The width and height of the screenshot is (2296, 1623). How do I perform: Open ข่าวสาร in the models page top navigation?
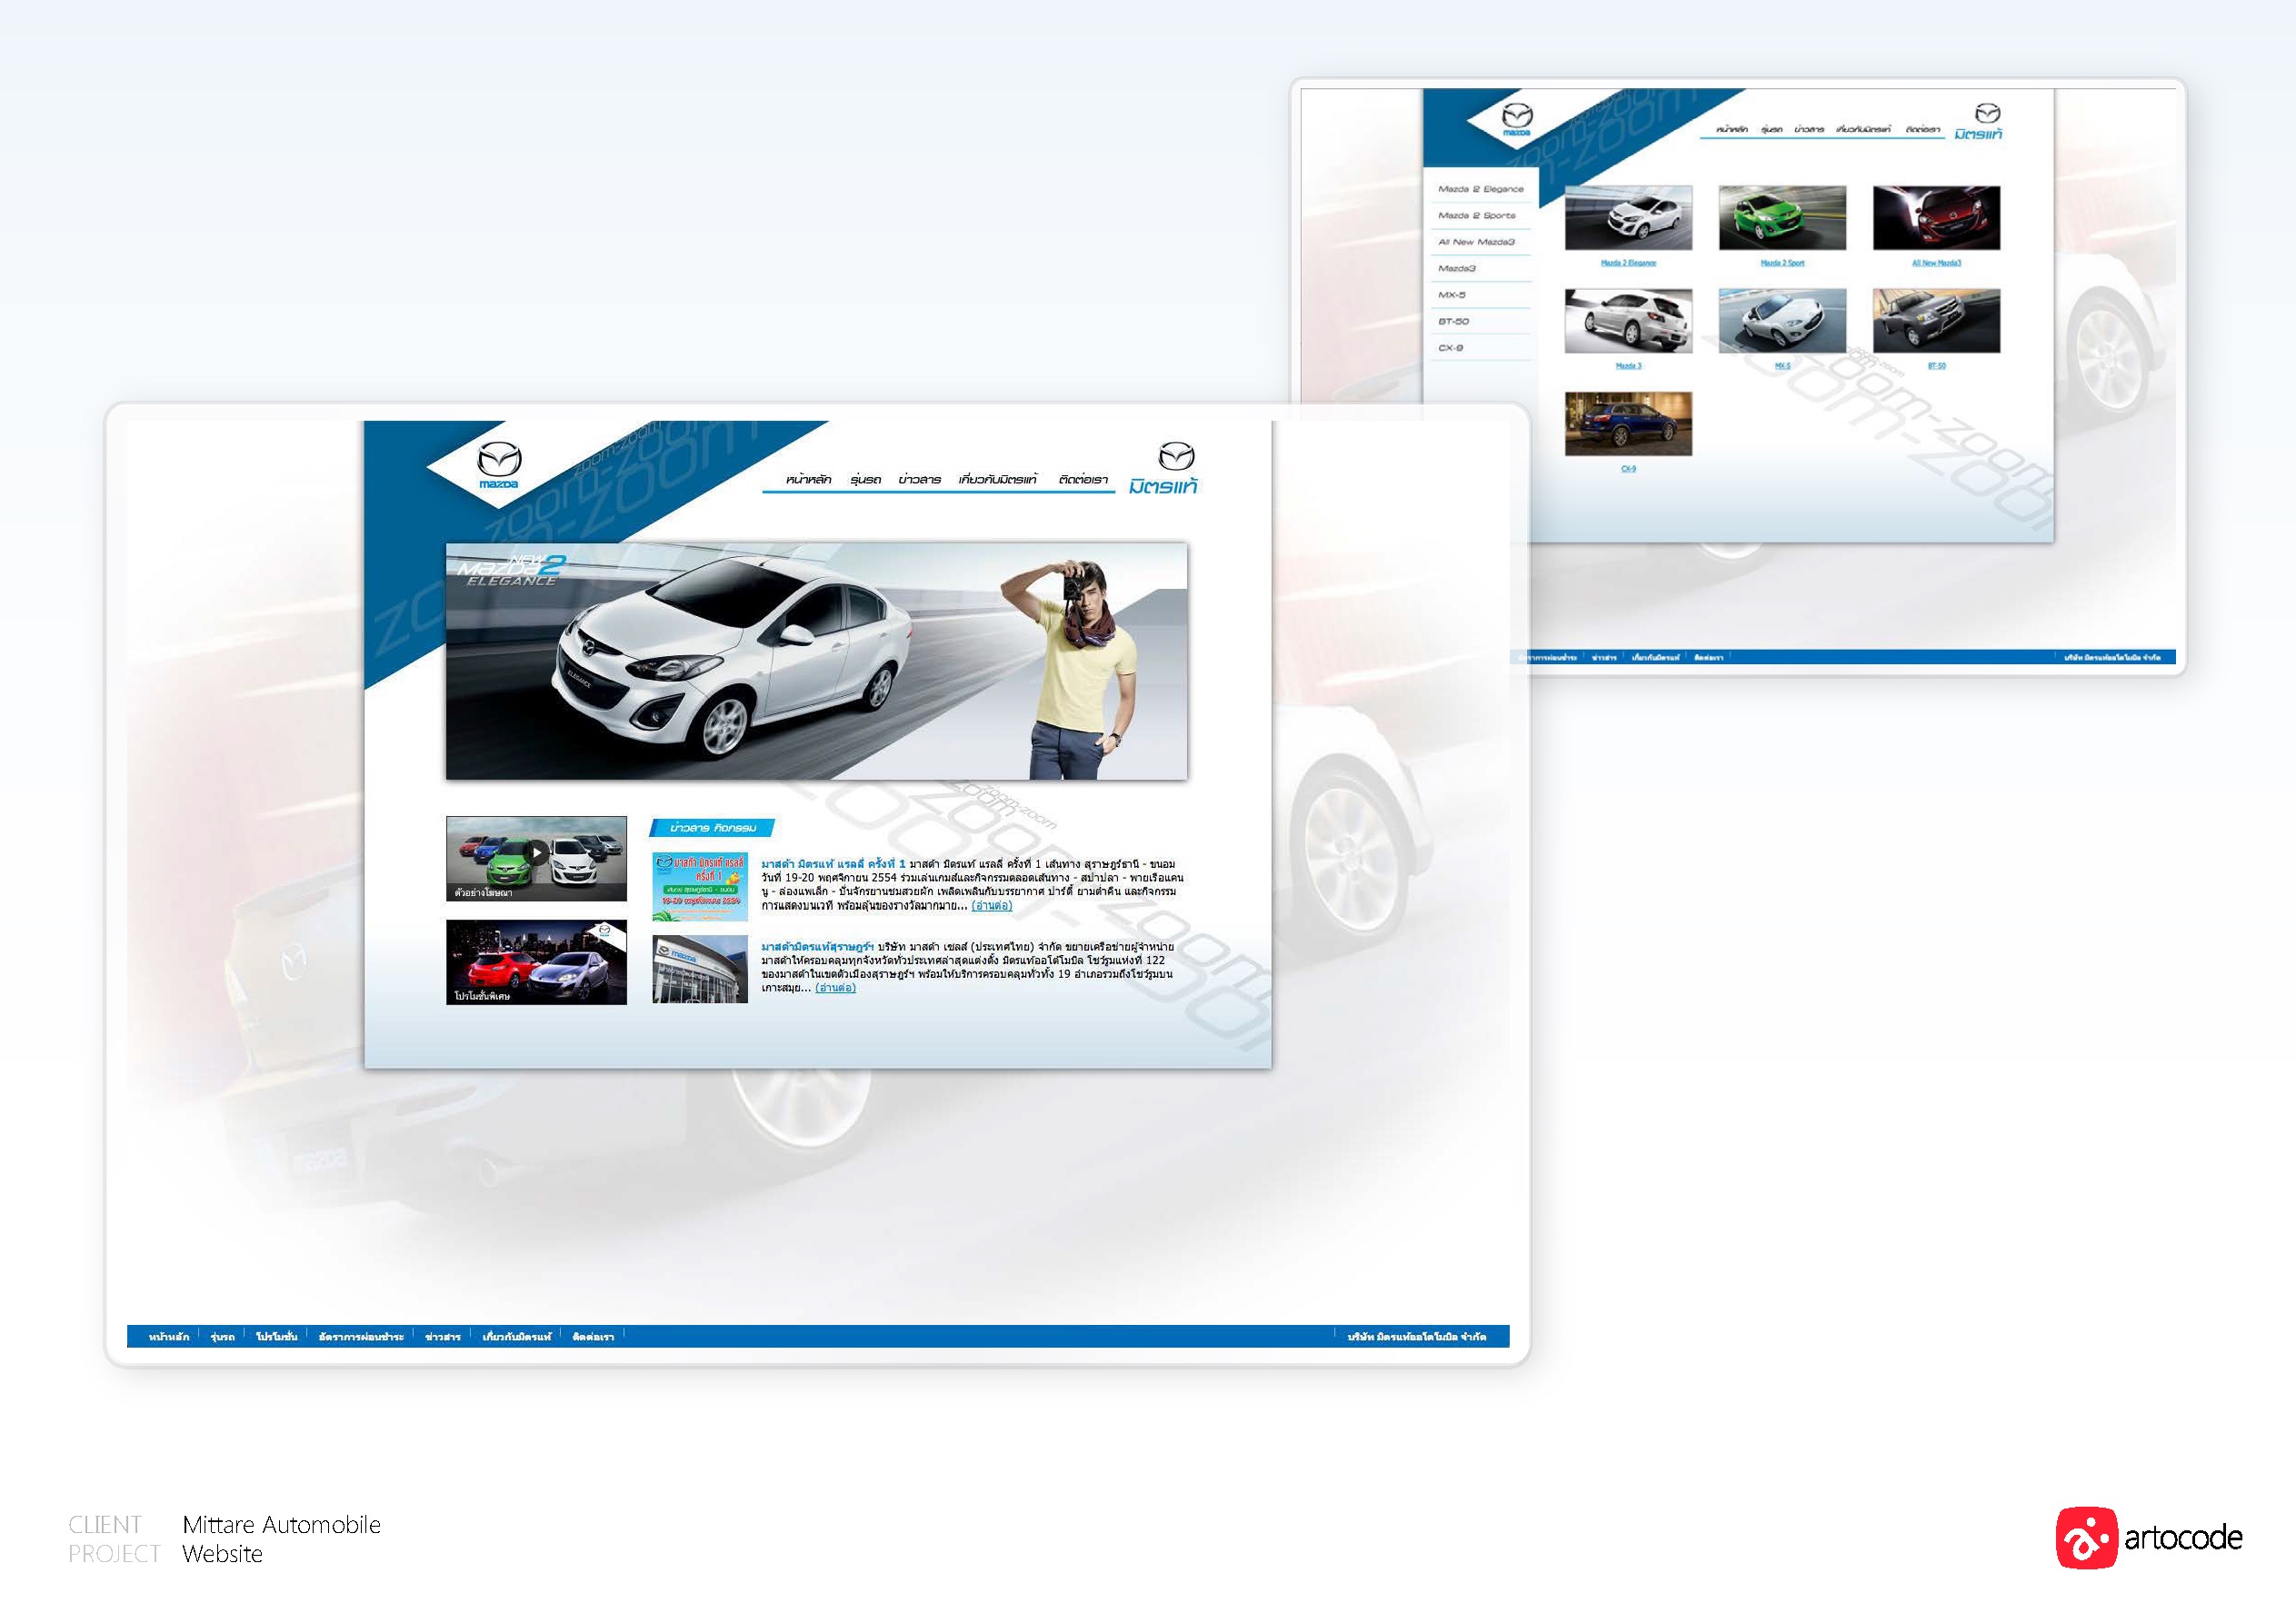pos(1809,130)
